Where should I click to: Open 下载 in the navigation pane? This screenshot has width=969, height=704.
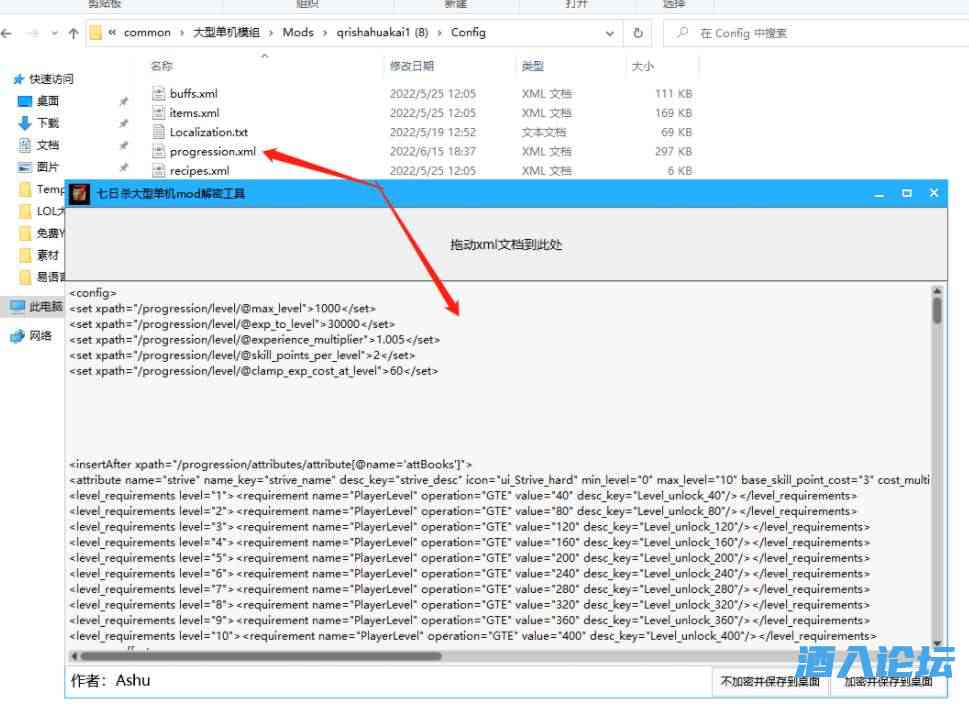[x=48, y=122]
